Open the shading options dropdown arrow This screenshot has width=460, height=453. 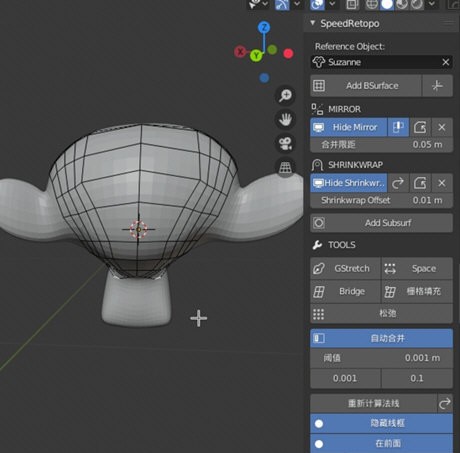pyautogui.click(x=432, y=4)
